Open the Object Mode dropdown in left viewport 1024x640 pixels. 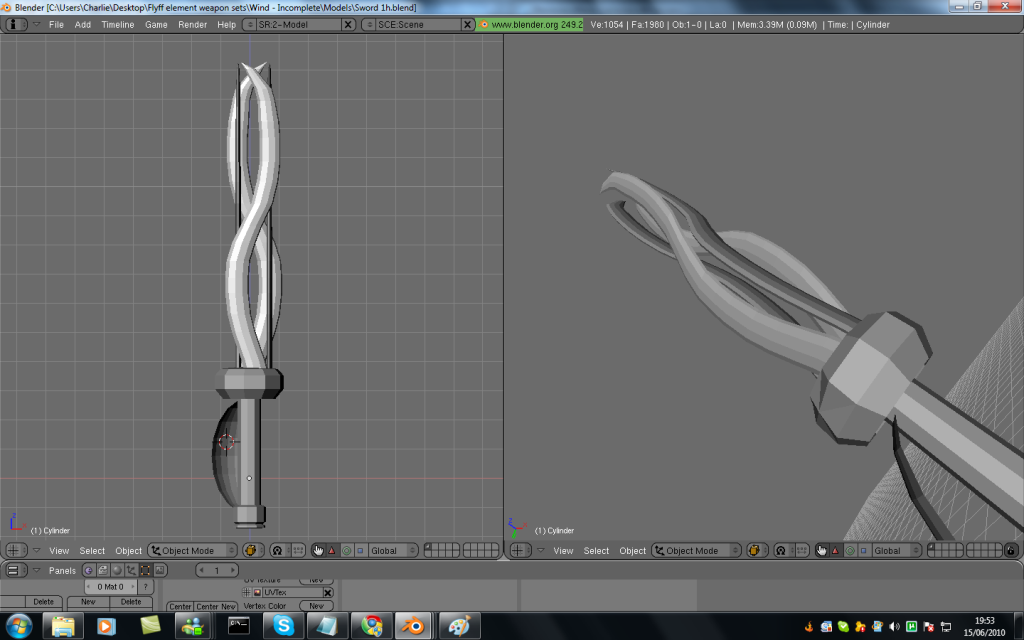pos(193,551)
